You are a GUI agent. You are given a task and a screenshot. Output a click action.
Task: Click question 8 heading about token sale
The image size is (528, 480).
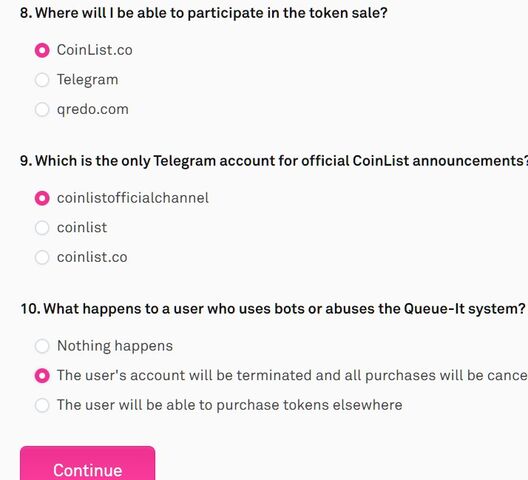pos(204,13)
